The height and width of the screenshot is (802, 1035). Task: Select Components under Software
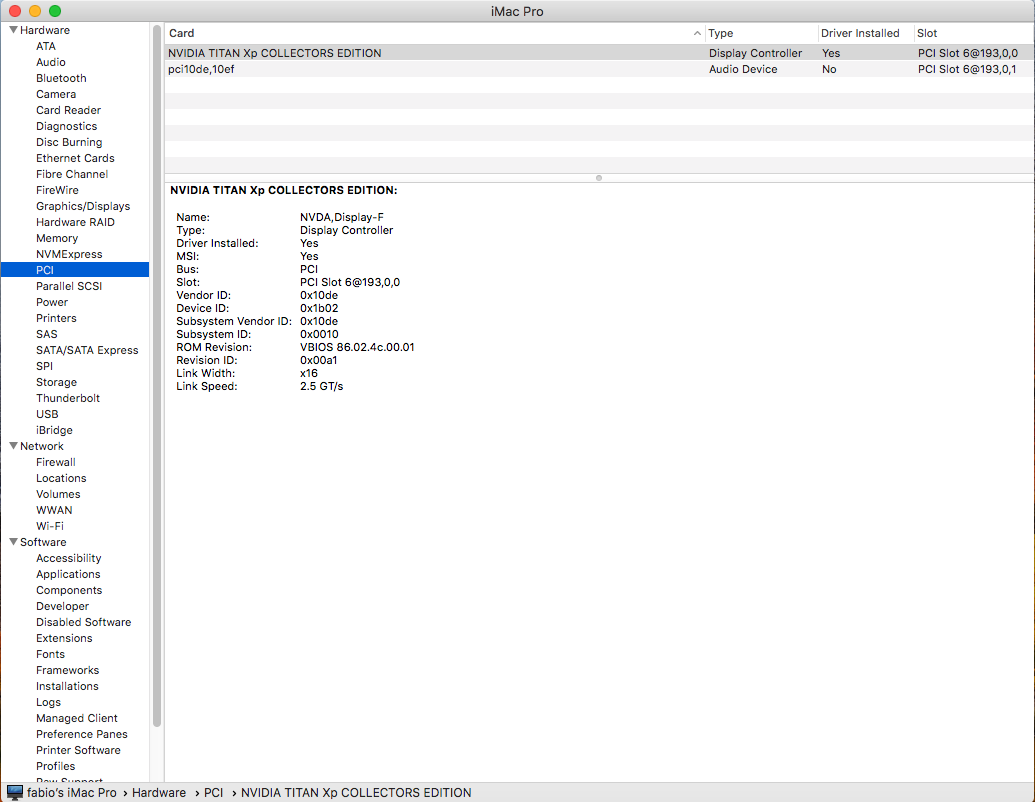(69, 590)
